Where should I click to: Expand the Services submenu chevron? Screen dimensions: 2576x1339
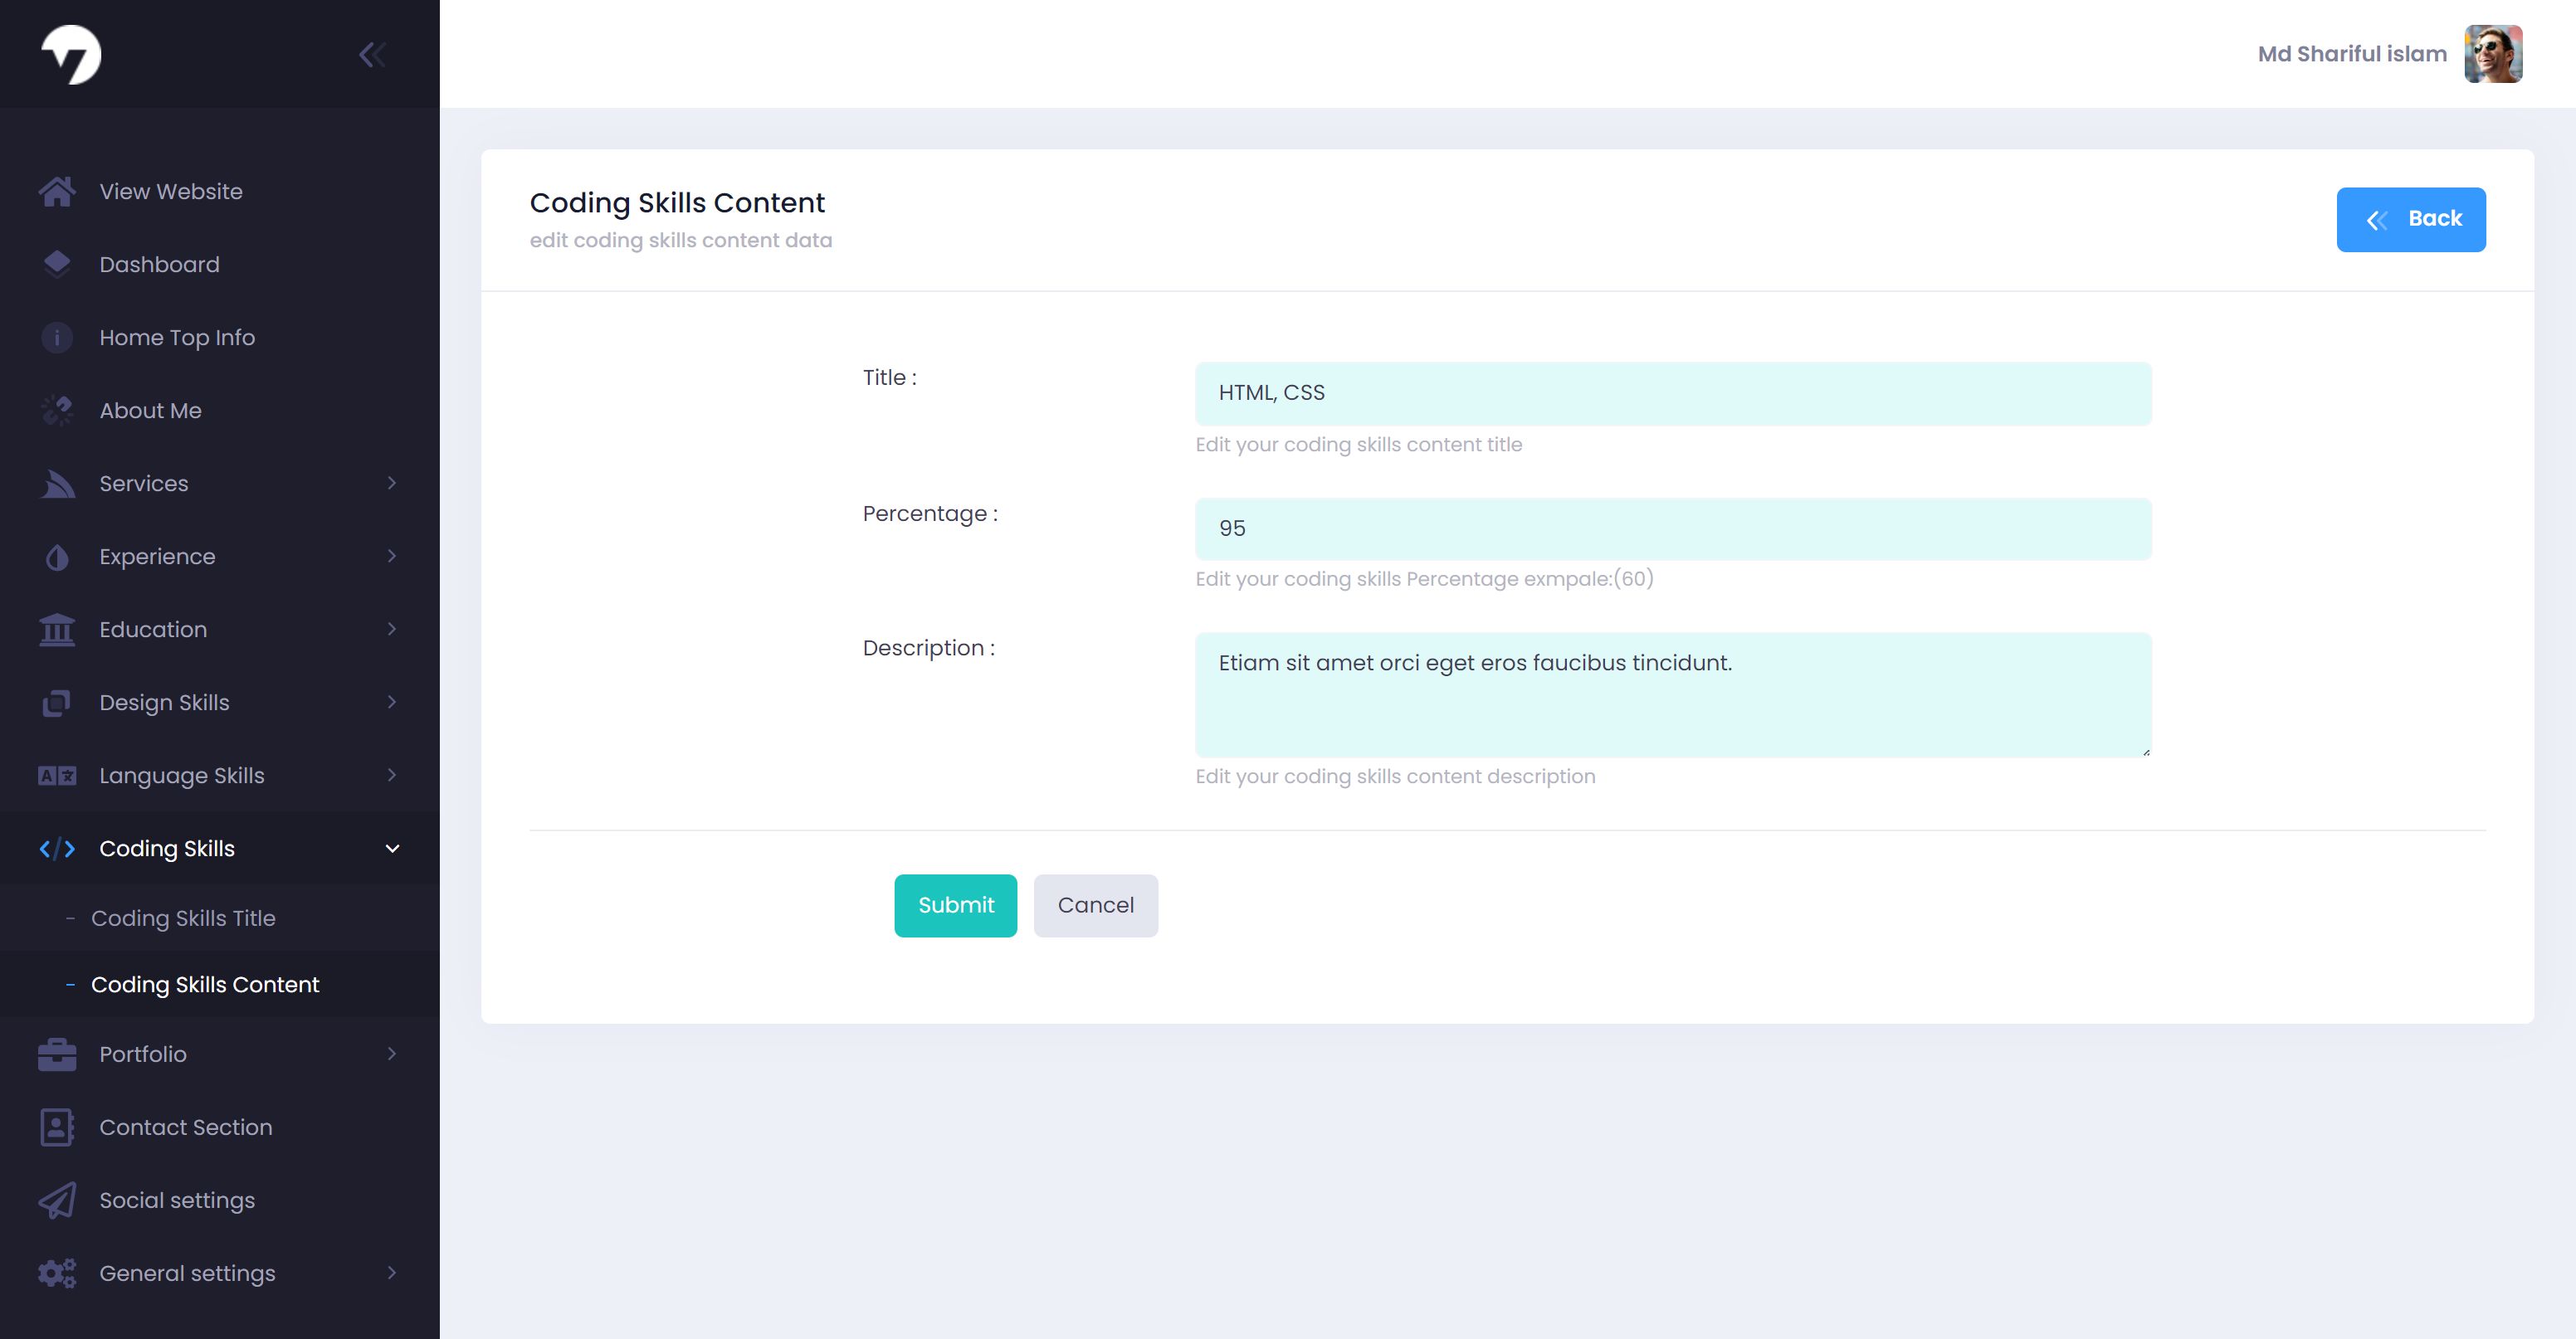392,483
